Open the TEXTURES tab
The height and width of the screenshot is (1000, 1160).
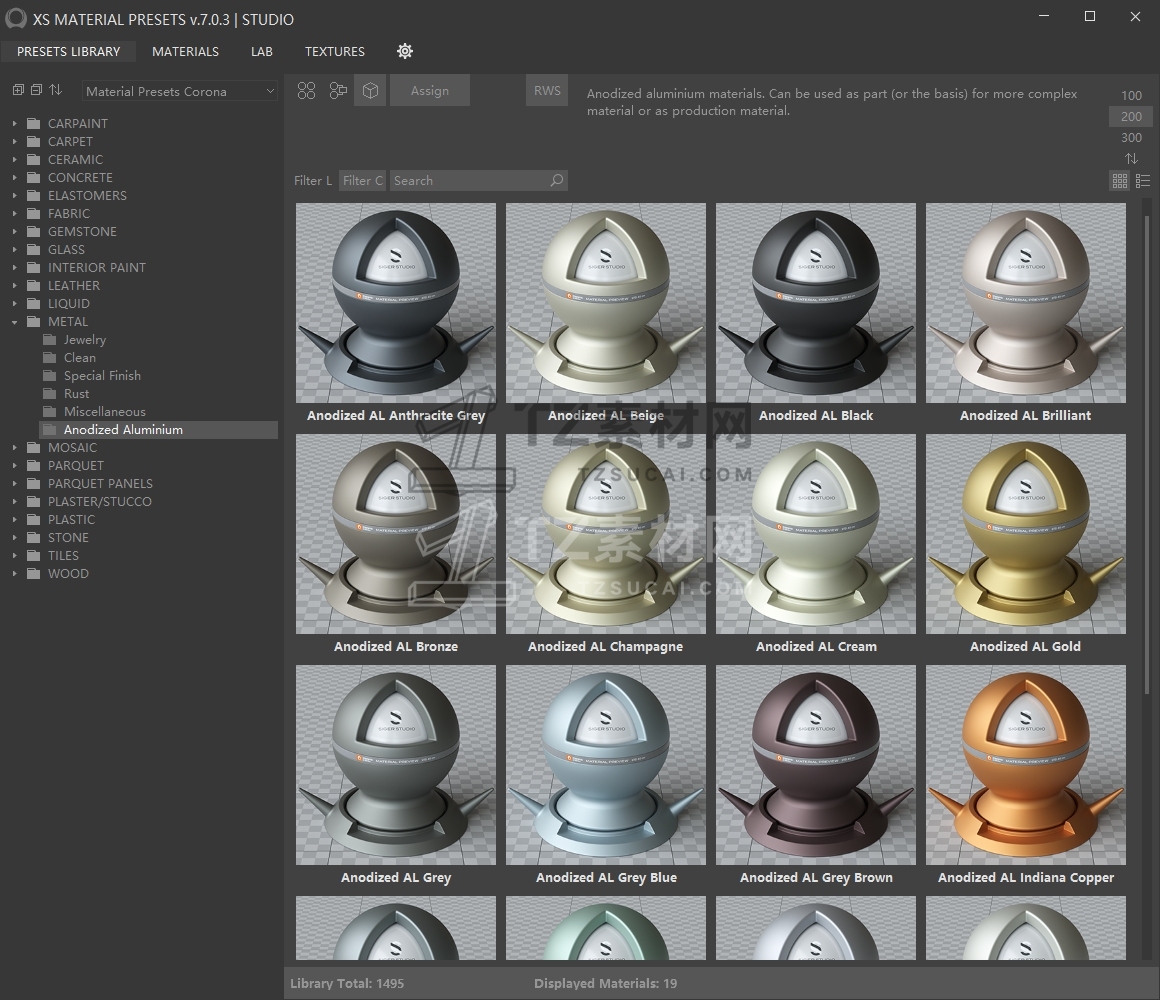coord(335,51)
